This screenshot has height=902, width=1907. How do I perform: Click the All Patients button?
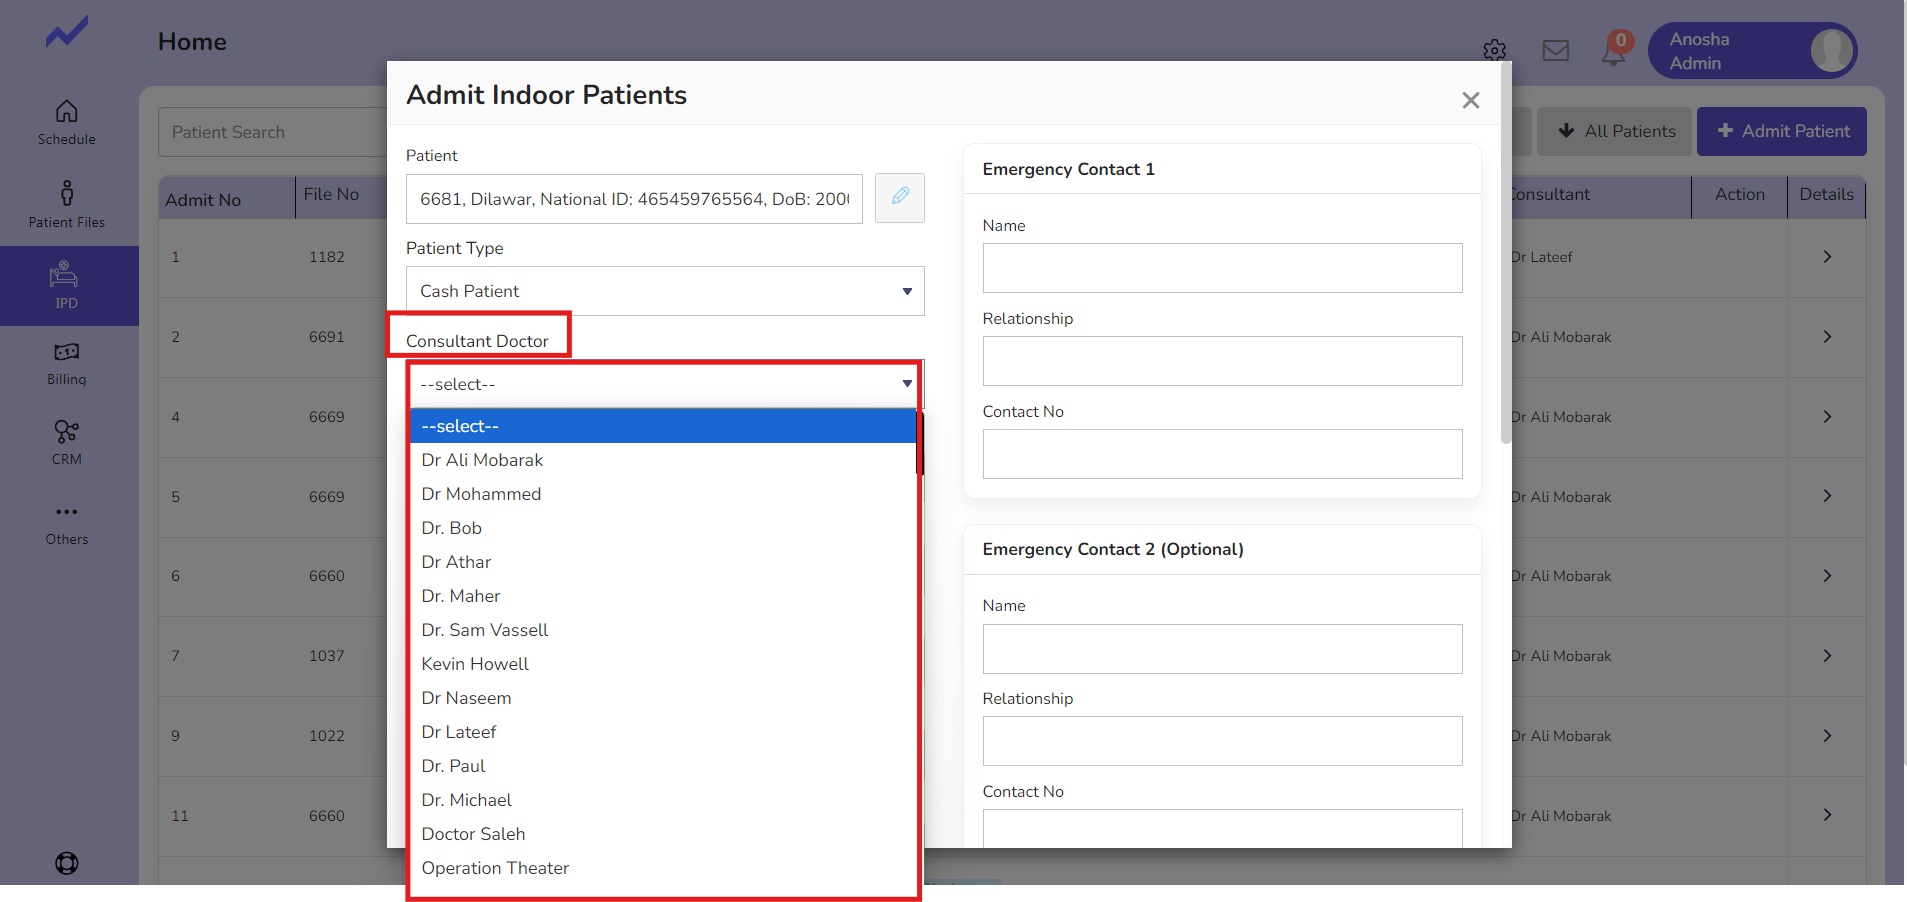point(1614,131)
